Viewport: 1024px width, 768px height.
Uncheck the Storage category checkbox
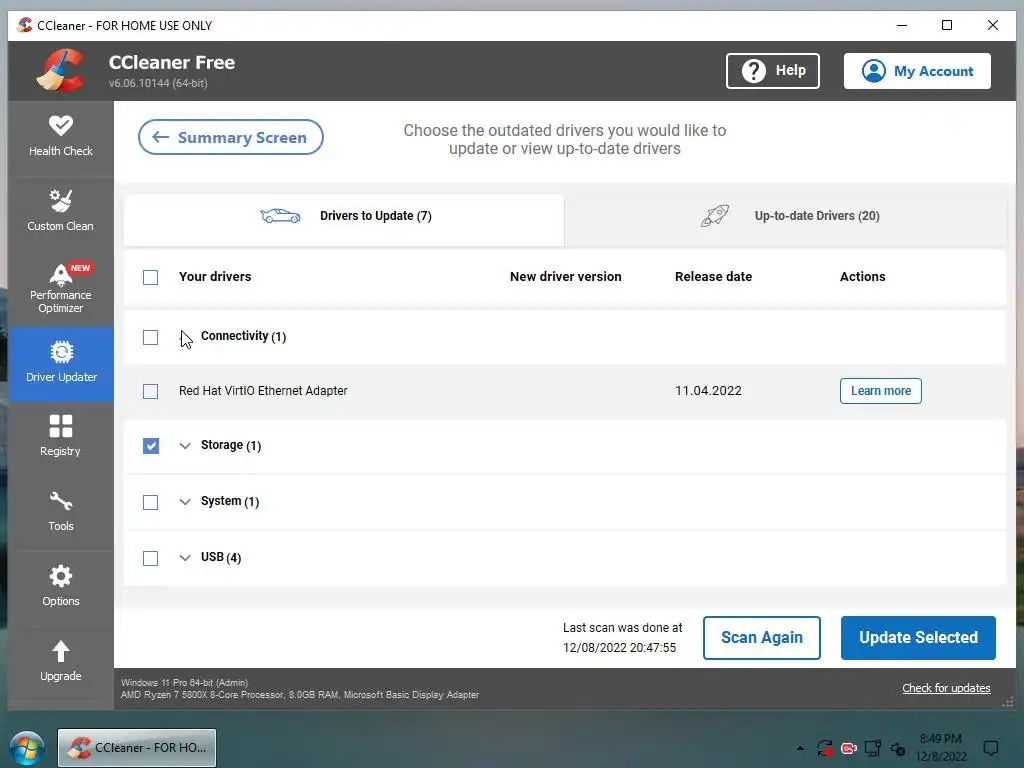tap(150, 445)
